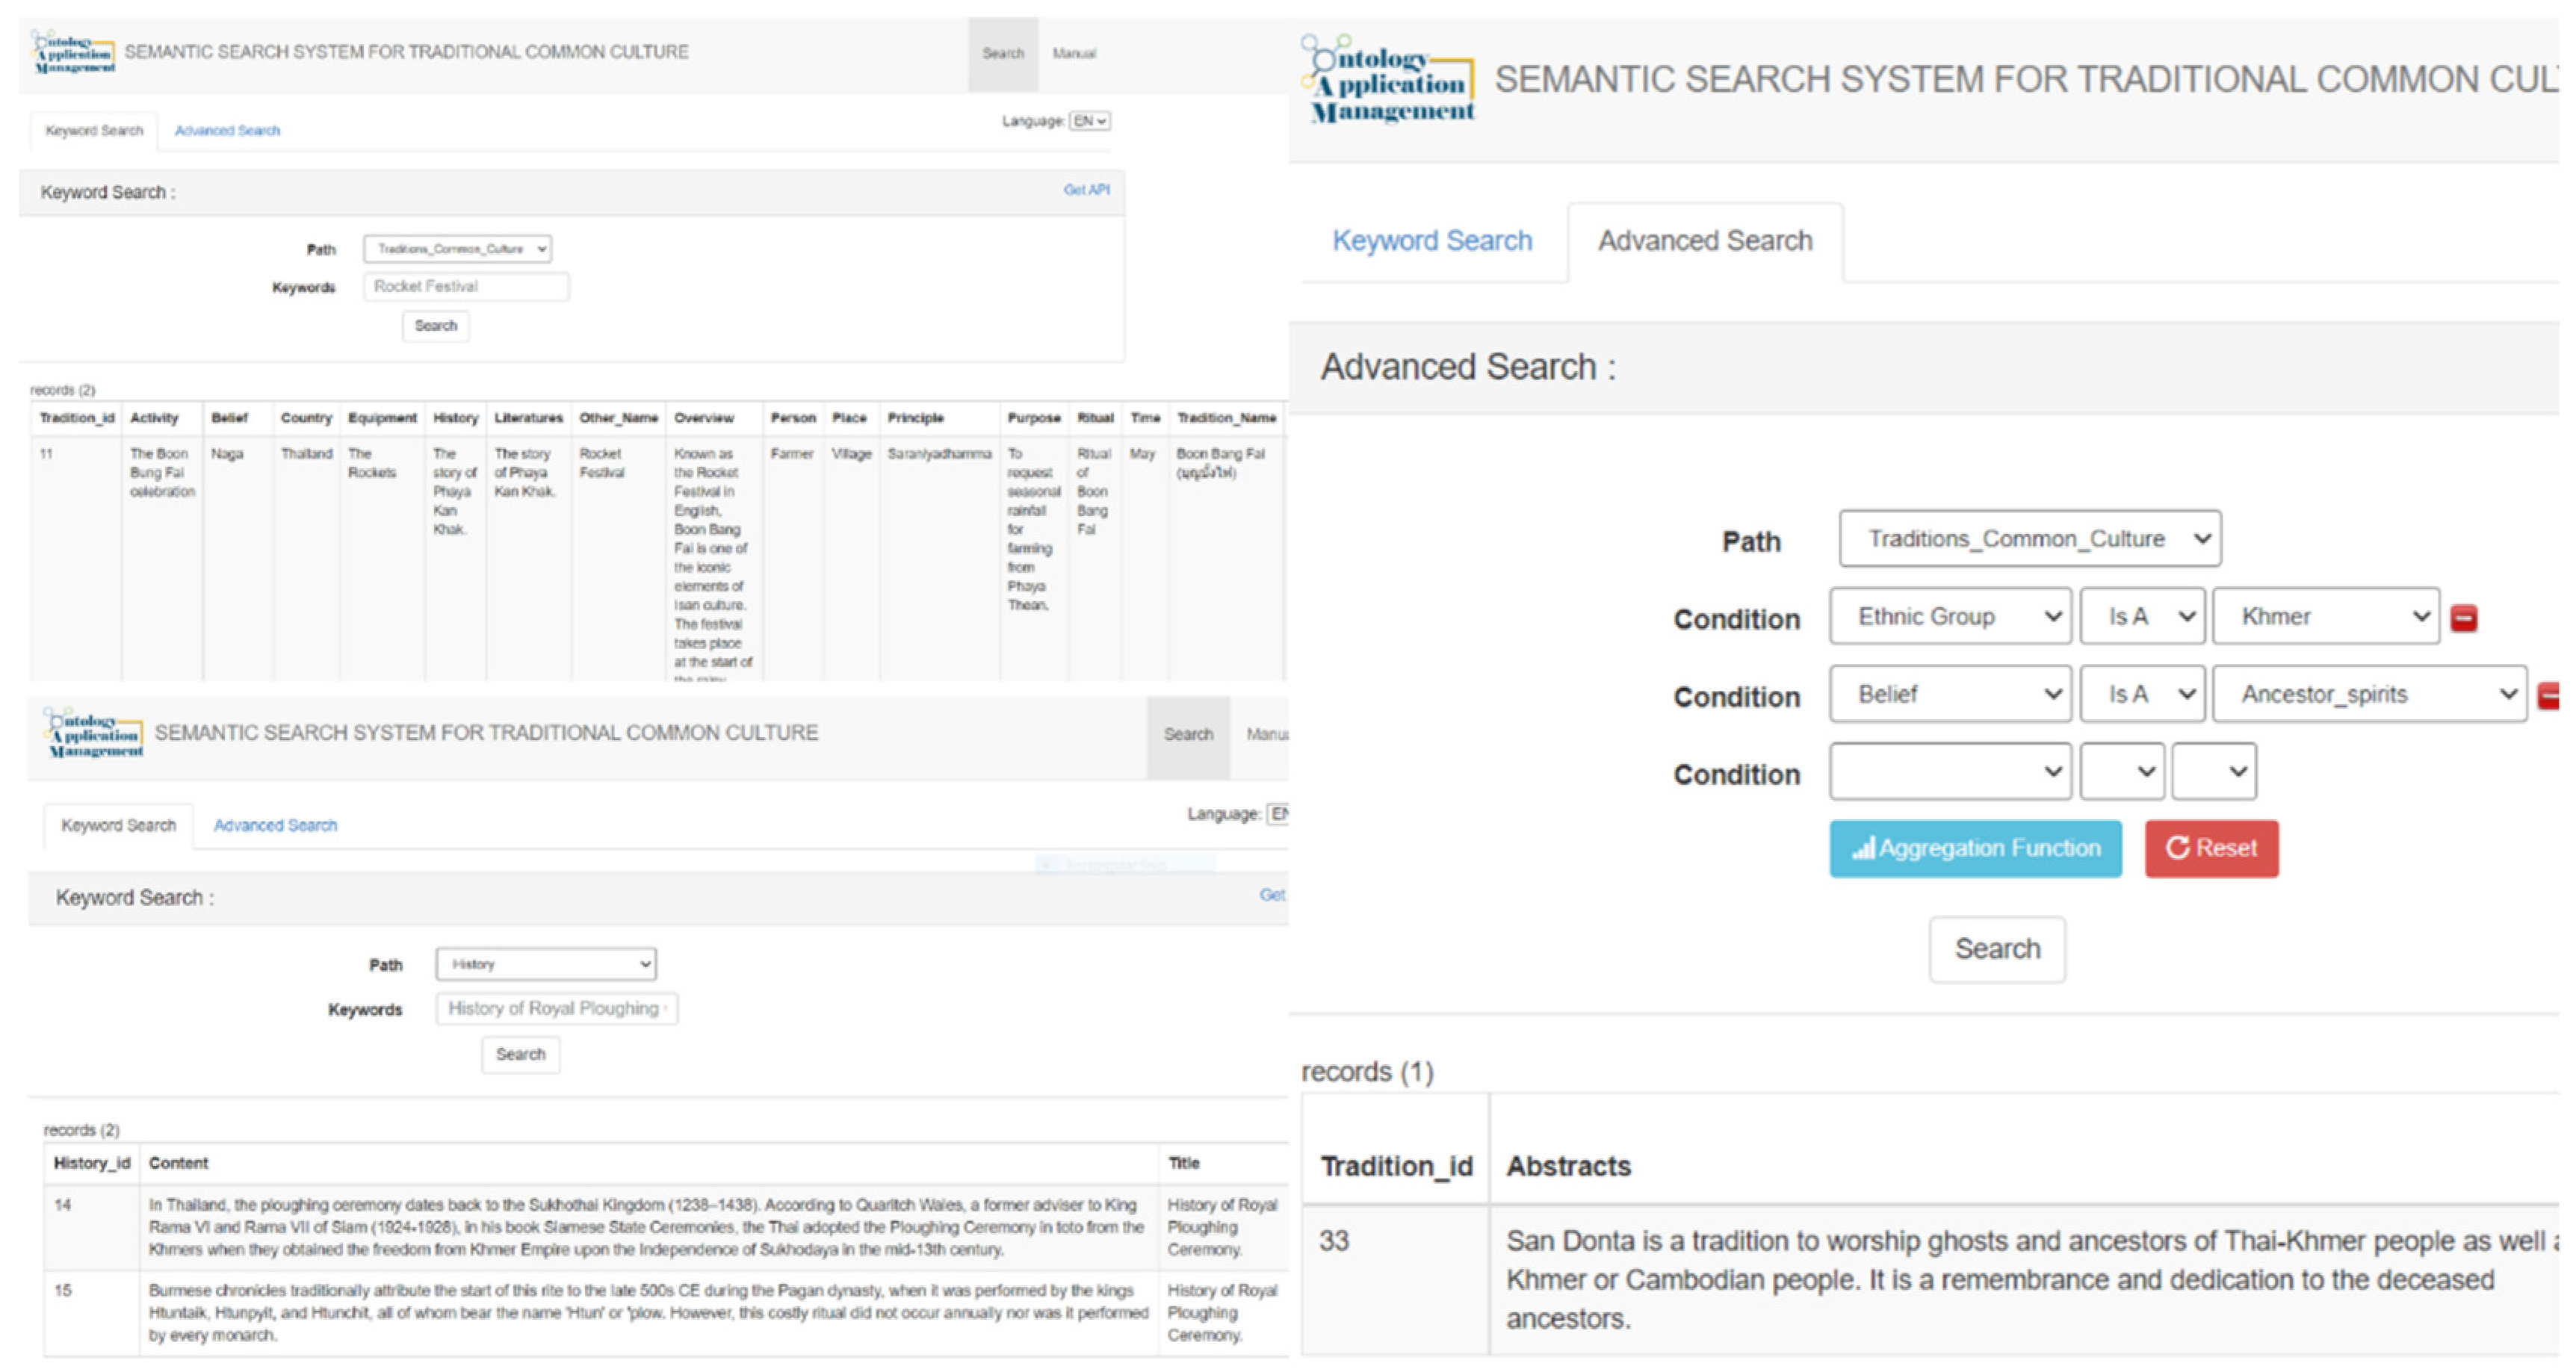Image resolution: width=2576 pixels, height=1372 pixels.
Task: Open Advanced Search tab in top-left panel
Action: (x=227, y=131)
